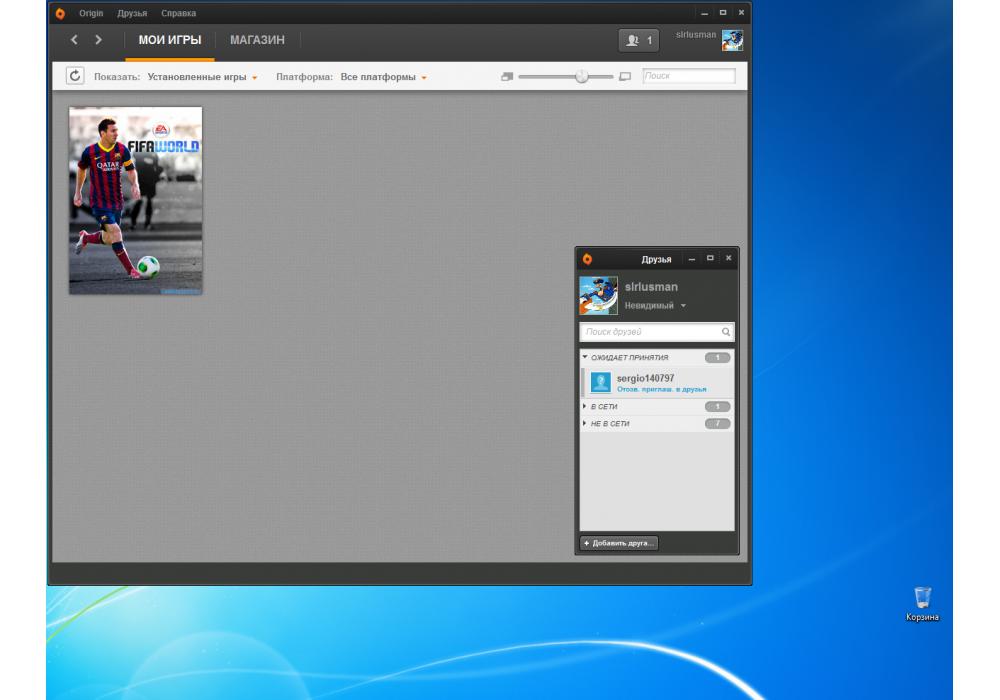The height and width of the screenshot is (700, 1000).
Task: Refresh the game library
Action: click(x=75, y=76)
